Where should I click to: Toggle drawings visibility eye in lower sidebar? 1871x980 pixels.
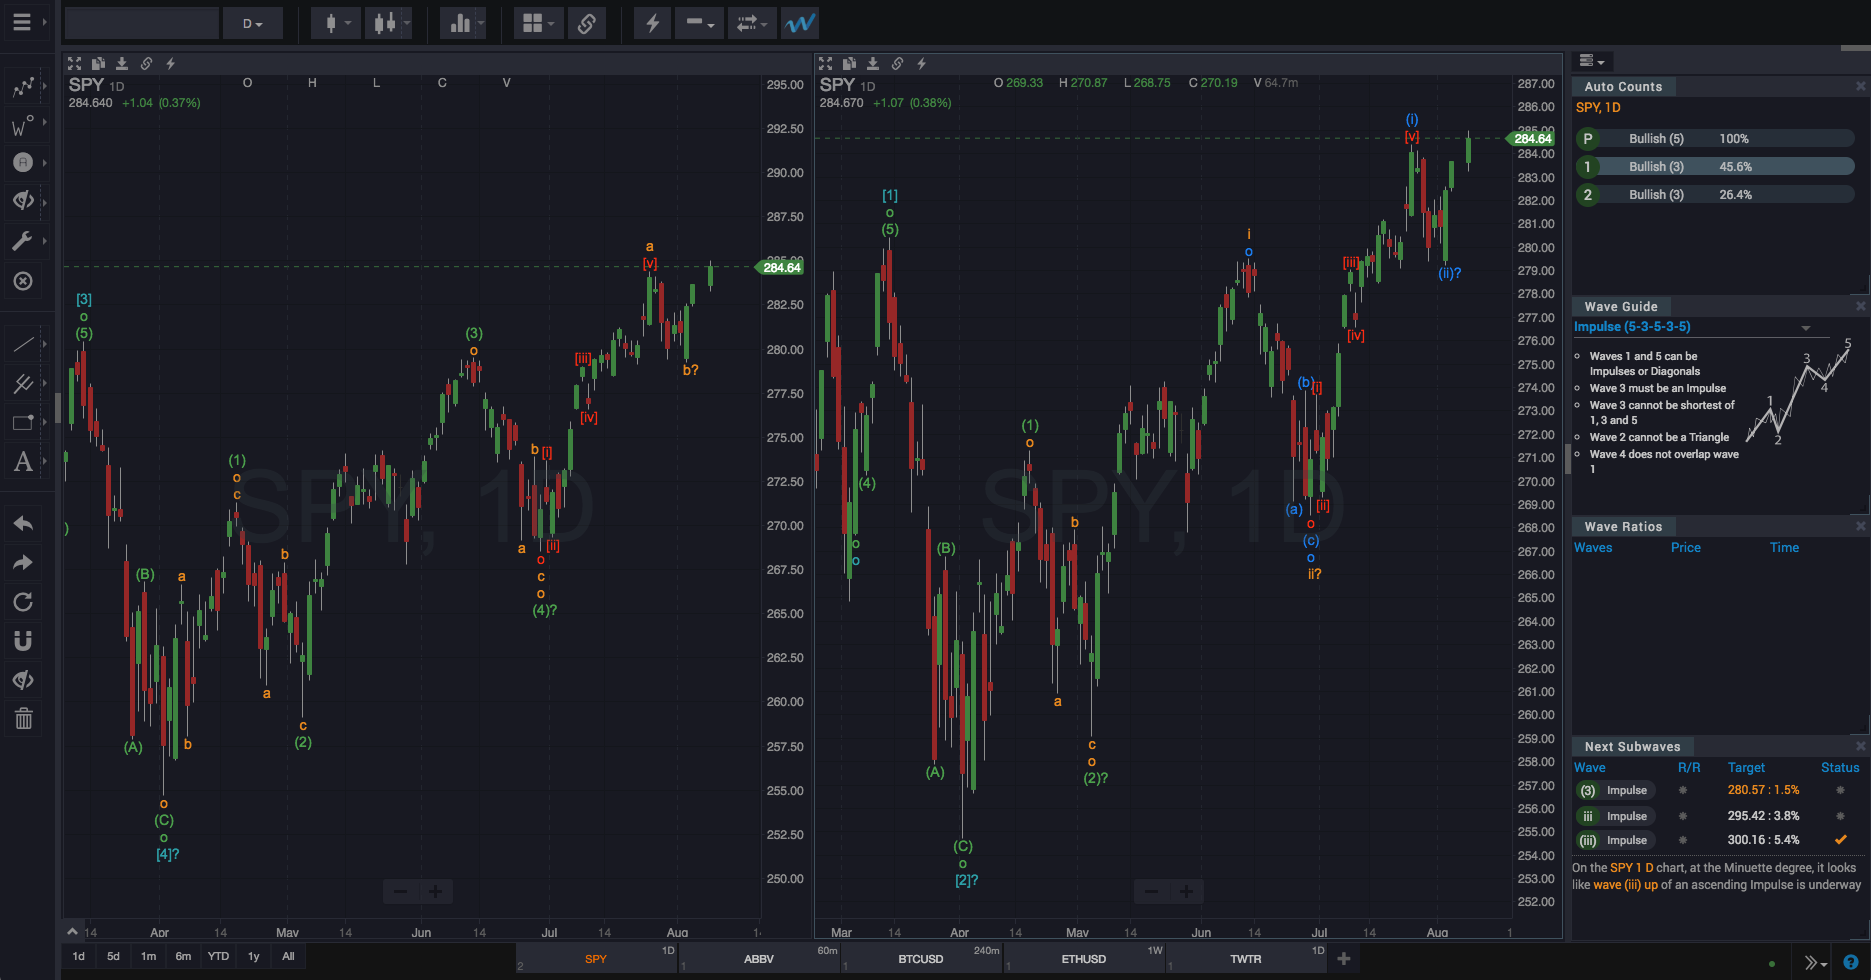click(24, 680)
